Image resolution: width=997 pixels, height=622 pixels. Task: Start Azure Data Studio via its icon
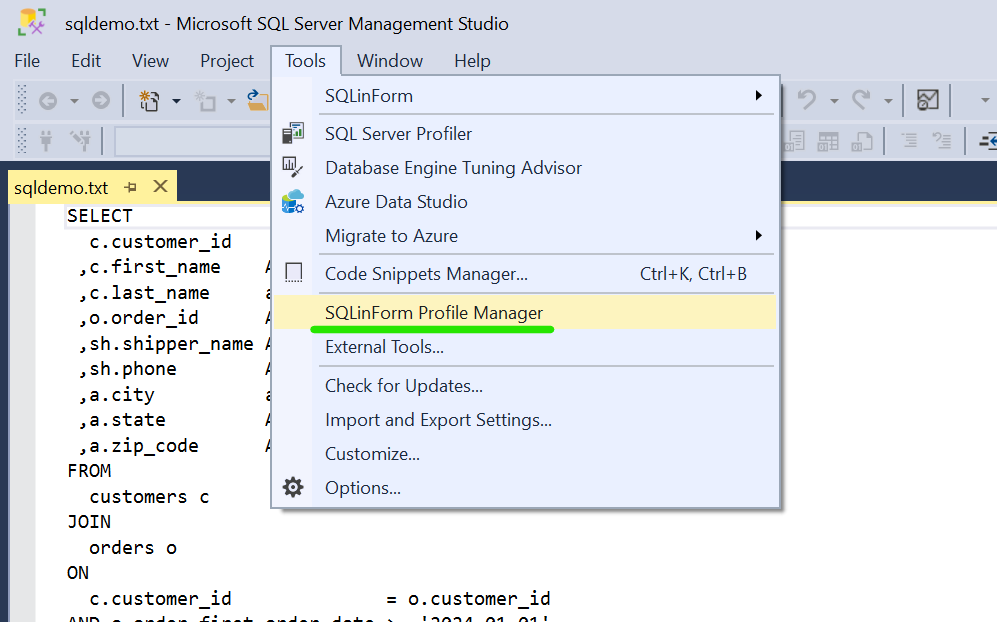click(x=294, y=200)
